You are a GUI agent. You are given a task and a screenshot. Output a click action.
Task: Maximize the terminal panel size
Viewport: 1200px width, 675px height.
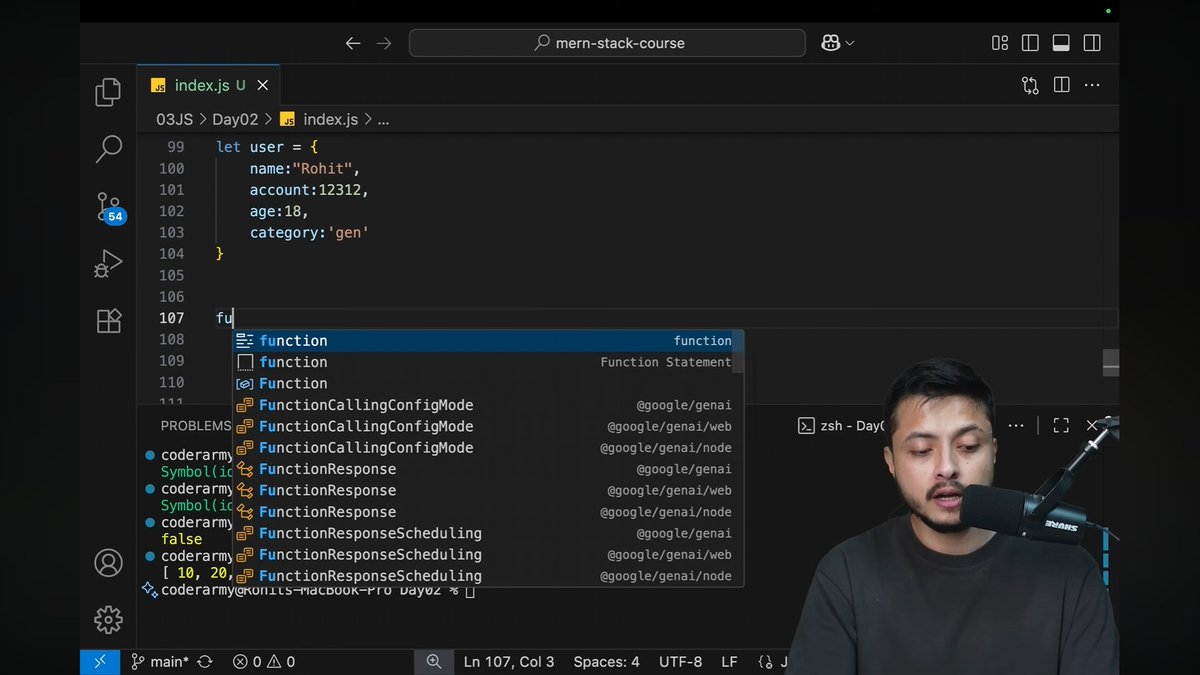coord(1061,425)
